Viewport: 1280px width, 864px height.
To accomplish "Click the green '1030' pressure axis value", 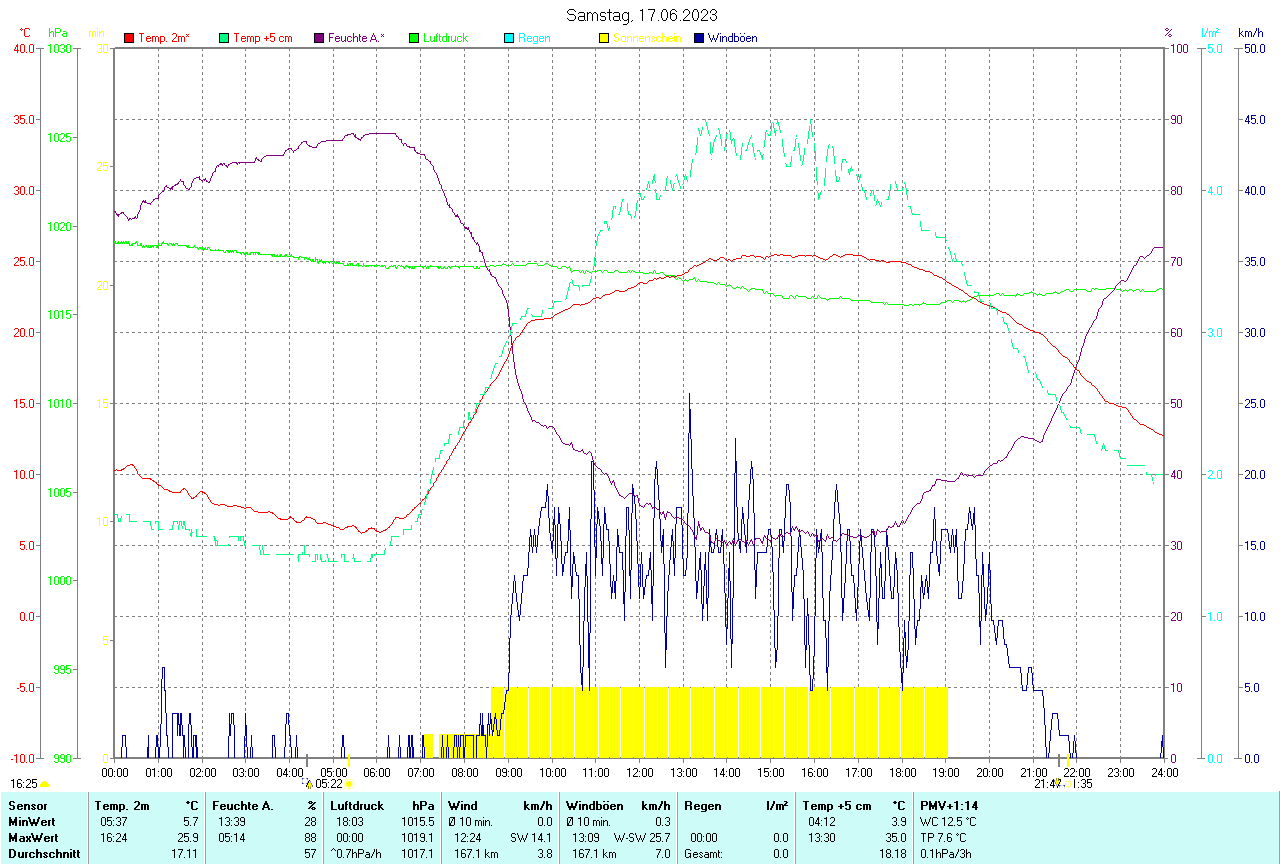I will pos(59,48).
